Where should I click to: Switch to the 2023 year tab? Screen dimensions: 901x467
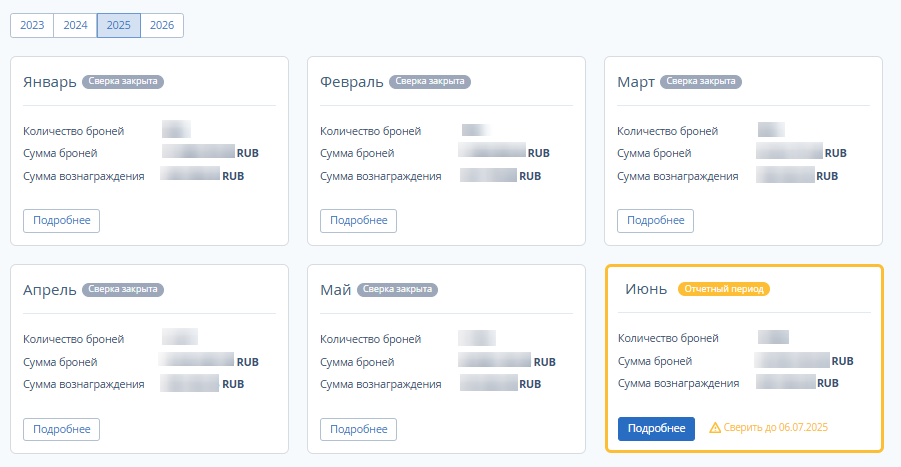coord(32,25)
